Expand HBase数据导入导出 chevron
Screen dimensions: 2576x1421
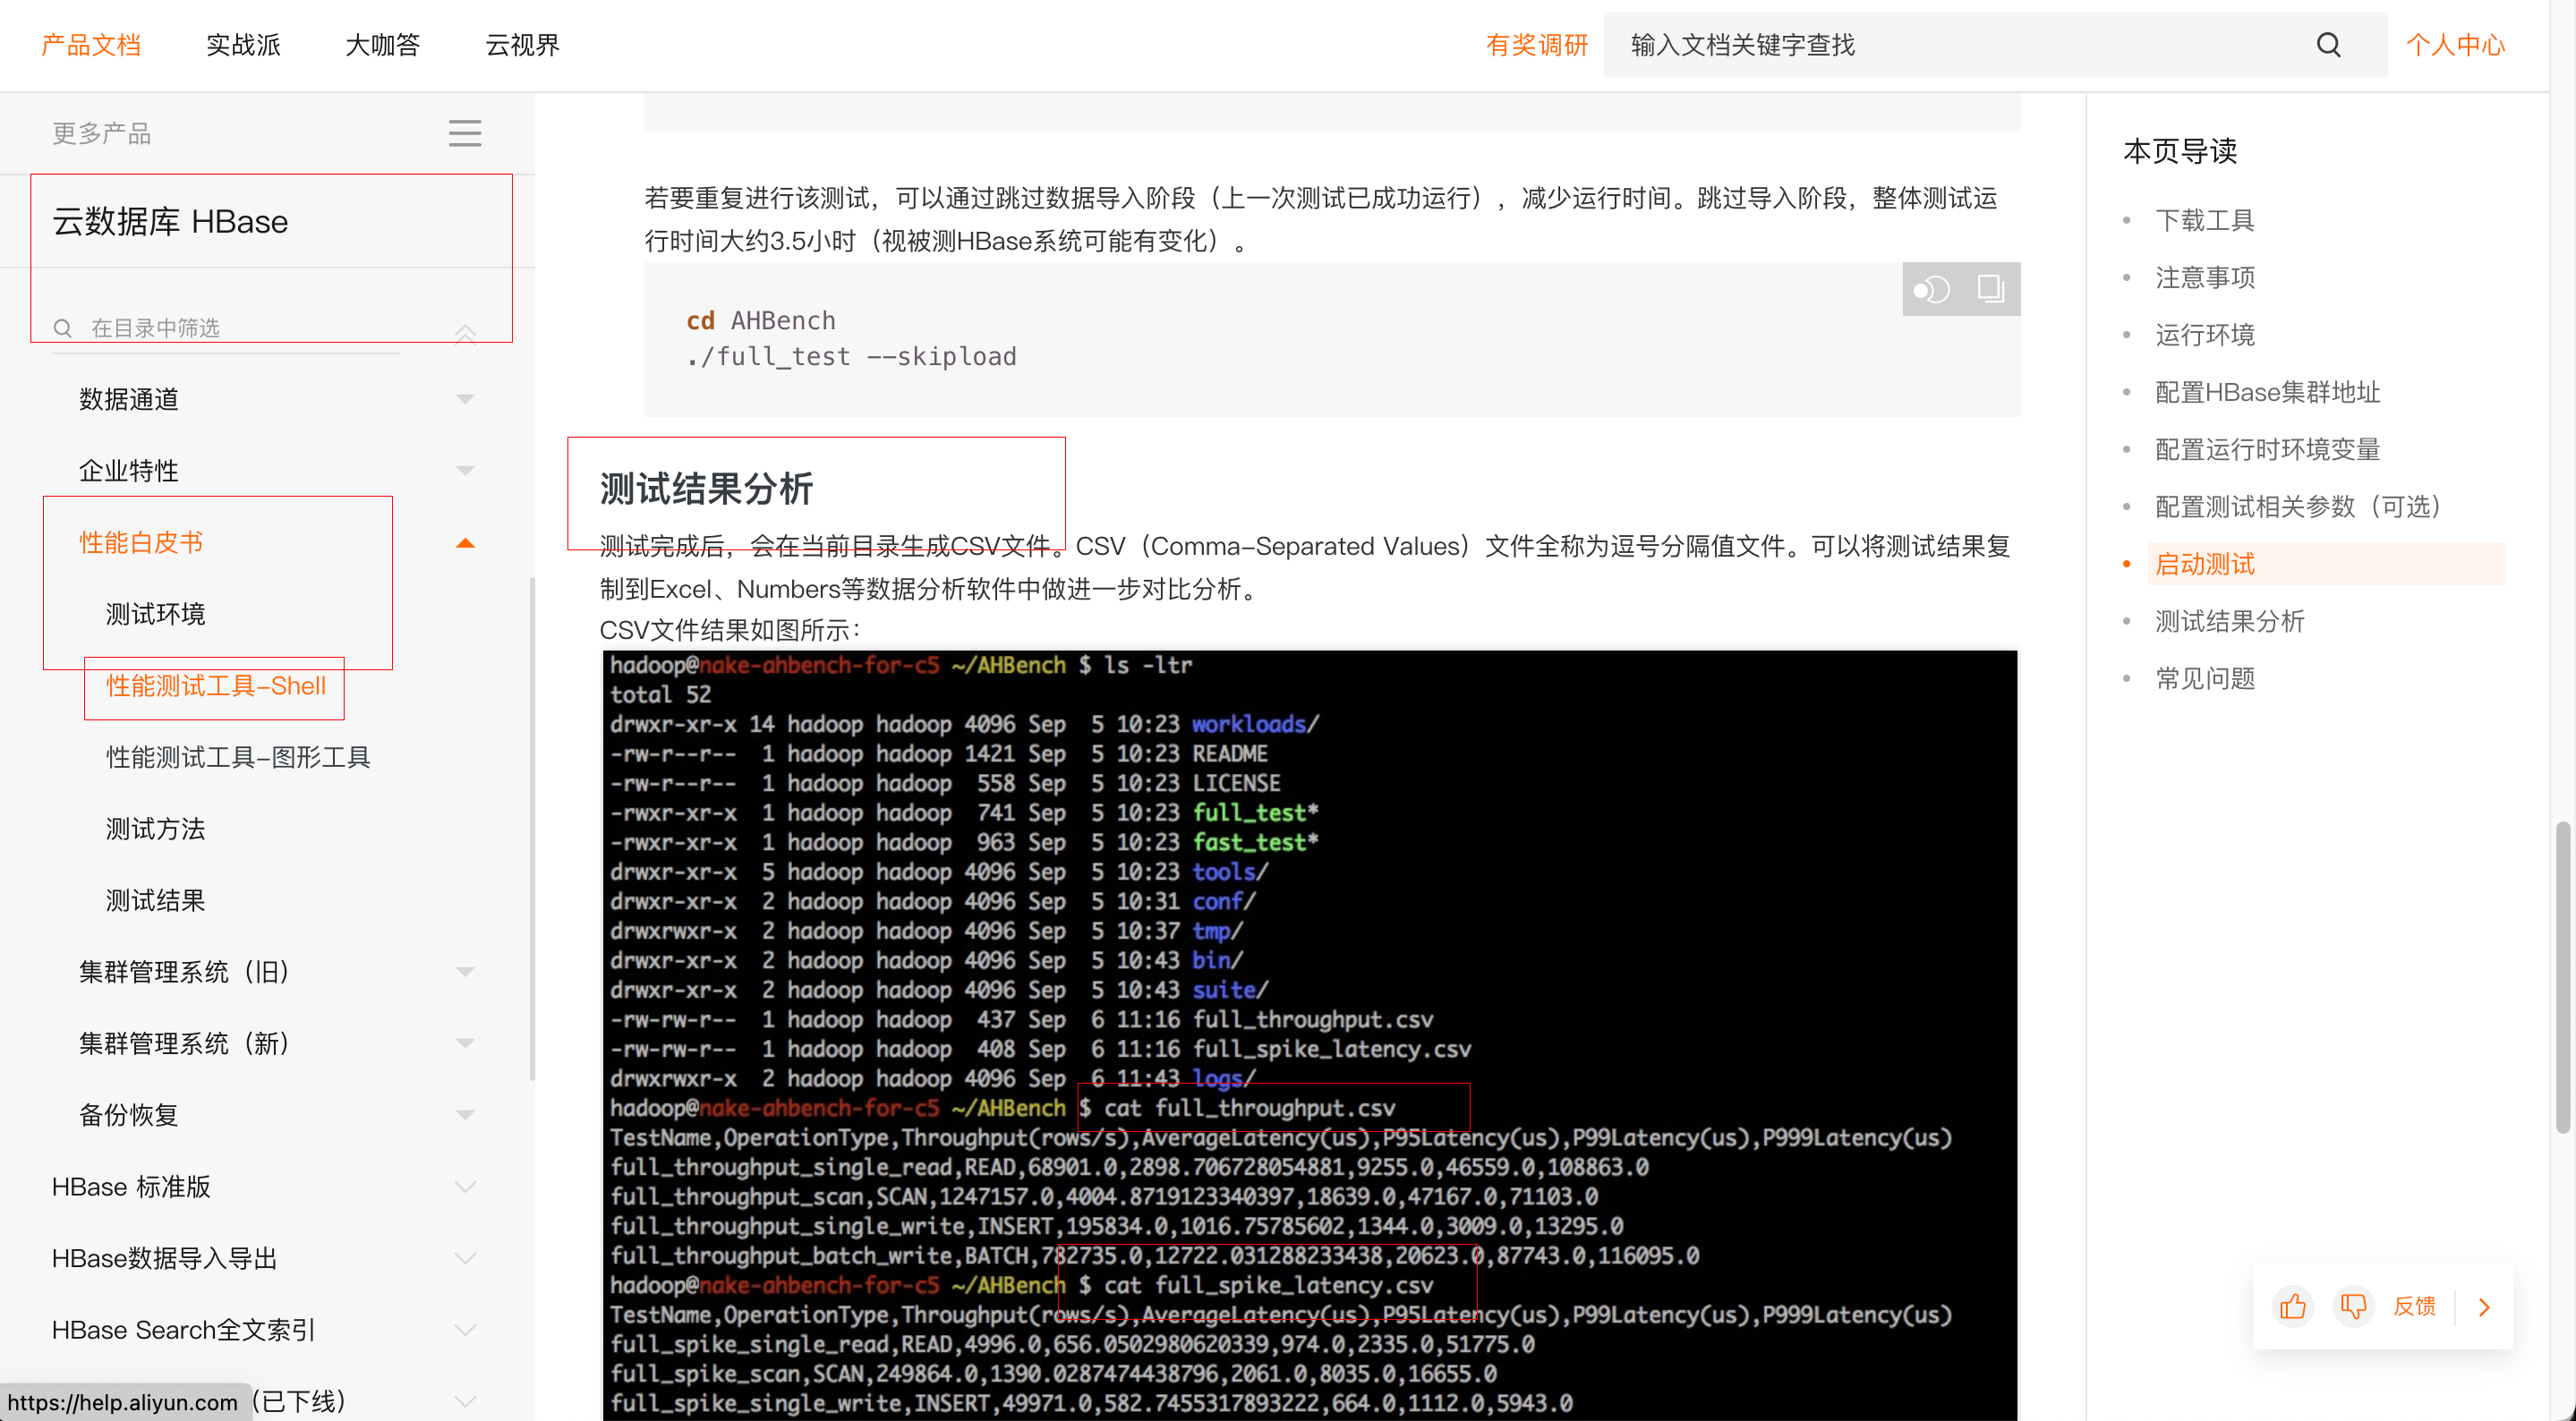tap(465, 1258)
